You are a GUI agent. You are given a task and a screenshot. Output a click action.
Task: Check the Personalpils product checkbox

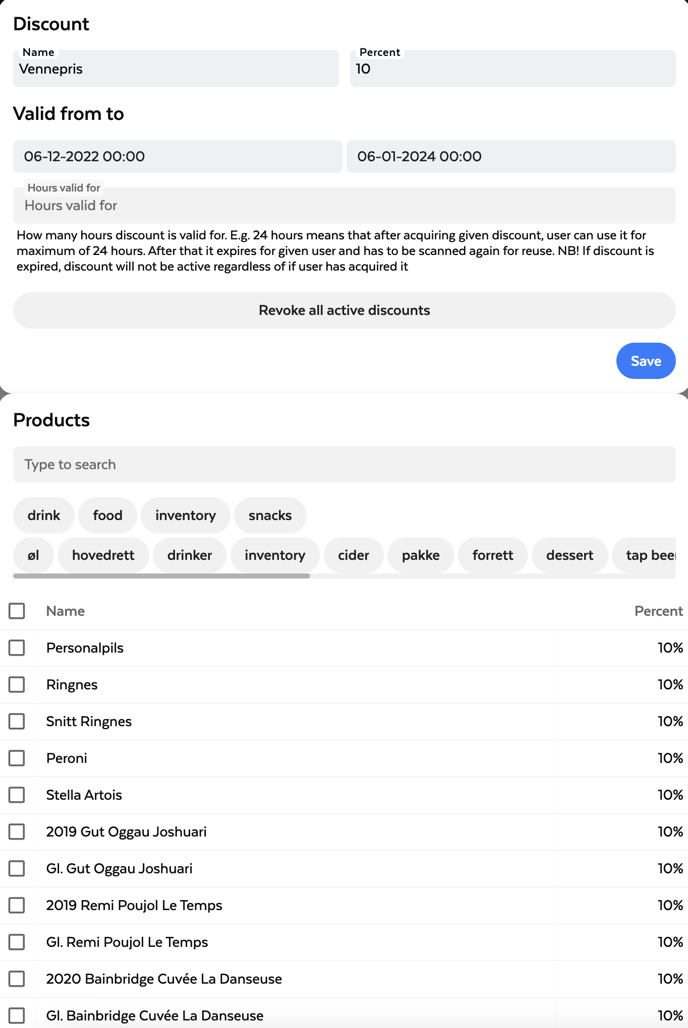[17, 648]
